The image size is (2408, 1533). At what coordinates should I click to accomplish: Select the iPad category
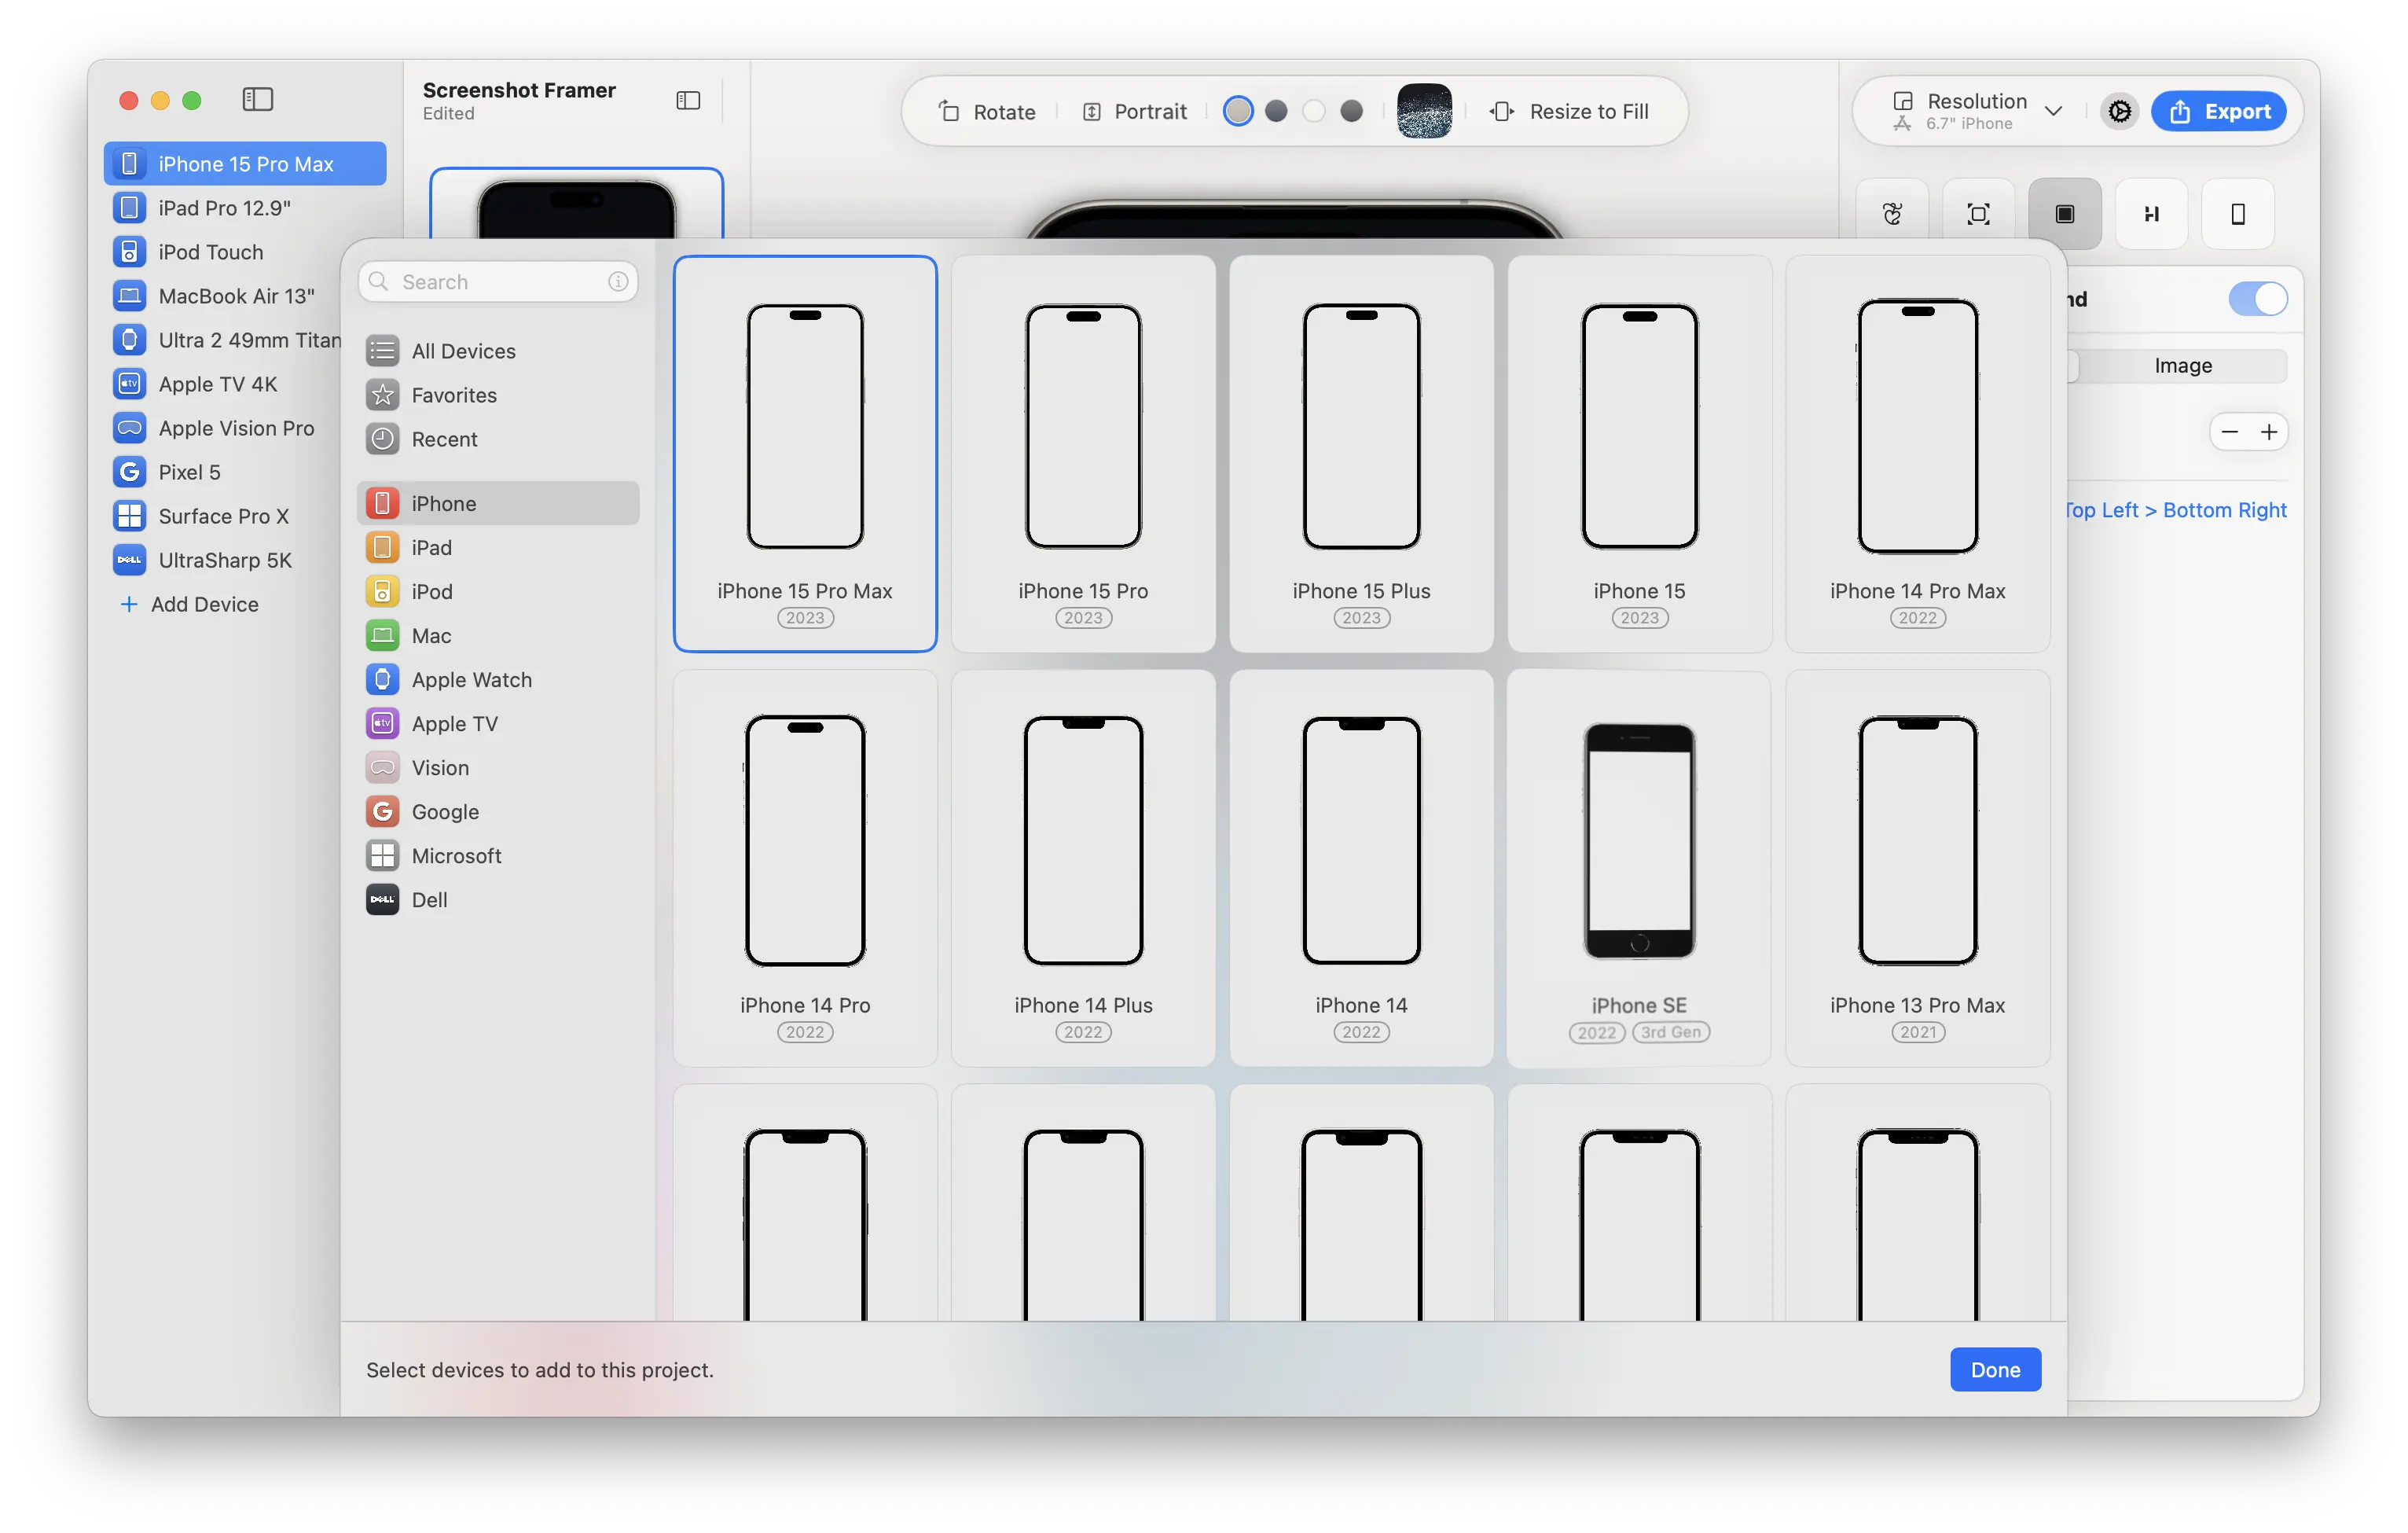(x=431, y=548)
